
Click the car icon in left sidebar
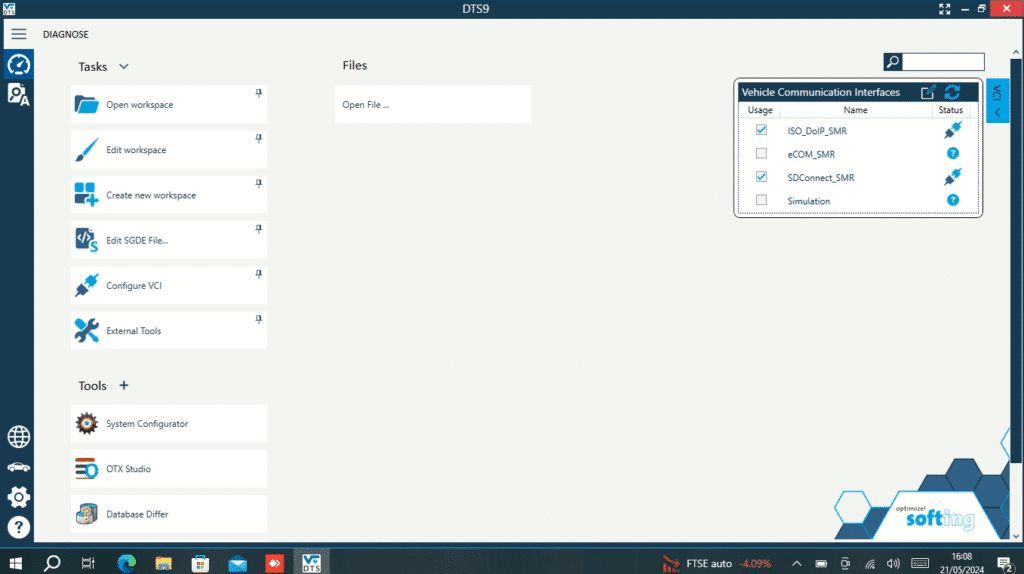pos(18,467)
